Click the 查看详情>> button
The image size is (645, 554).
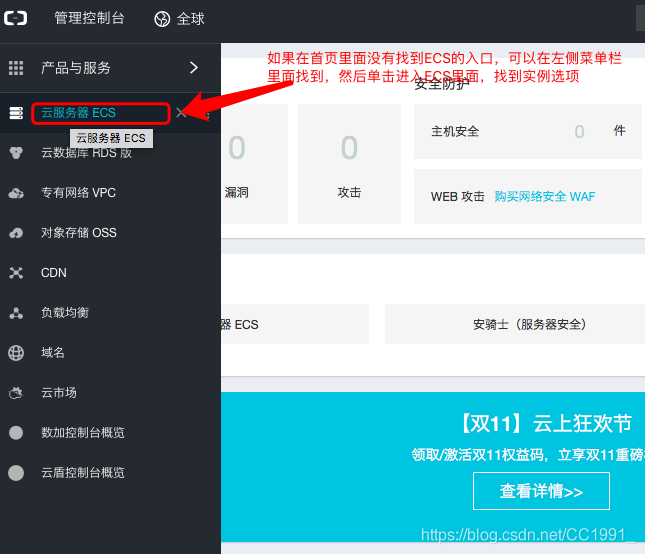pos(541,491)
